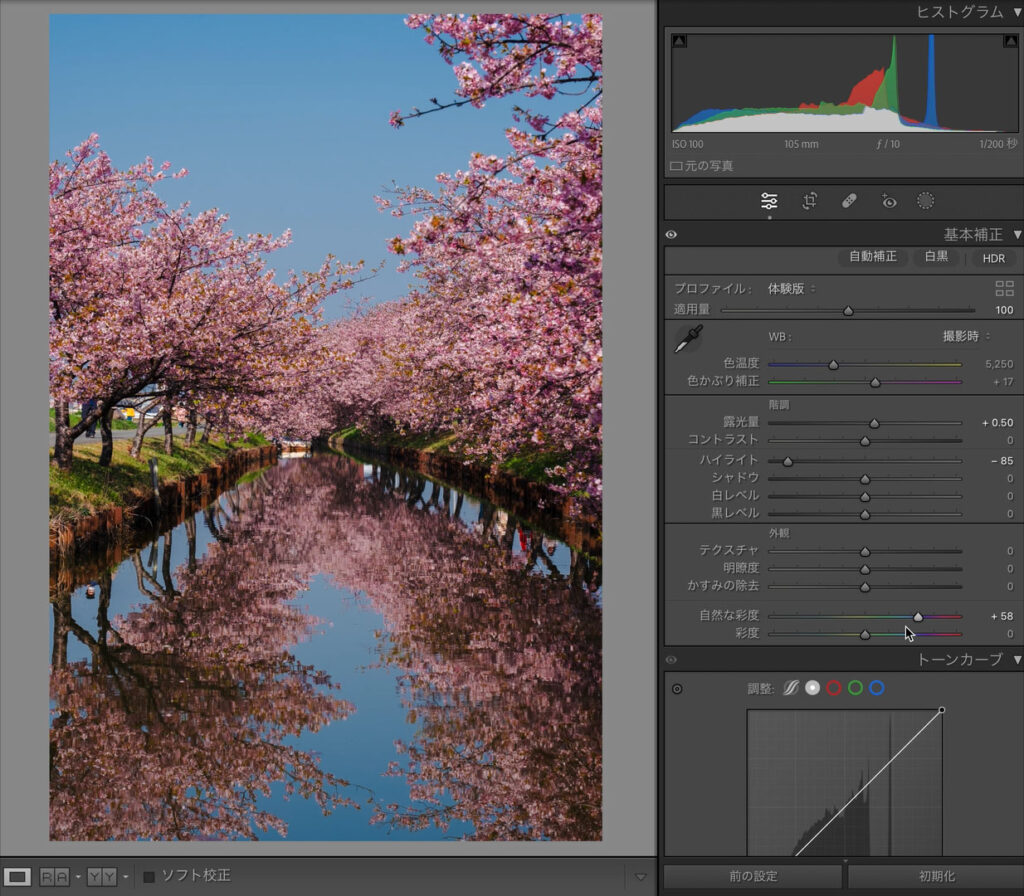The image size is (1024, 896).
Task: Click the 初期化 reset button
Action: (934, 876)
